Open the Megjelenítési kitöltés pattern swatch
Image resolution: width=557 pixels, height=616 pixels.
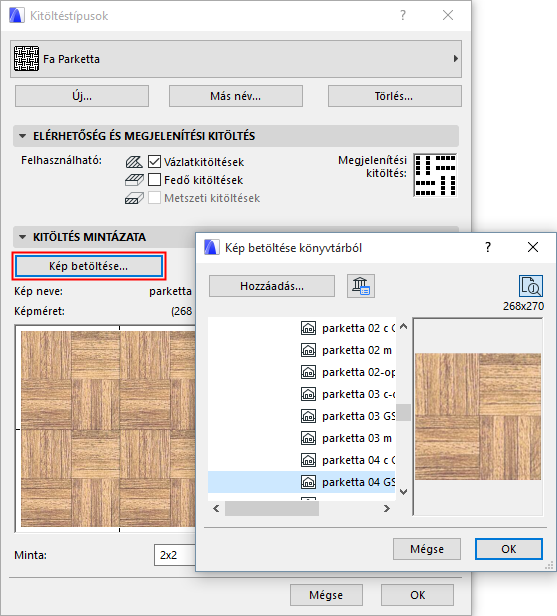tap(435, 175)
